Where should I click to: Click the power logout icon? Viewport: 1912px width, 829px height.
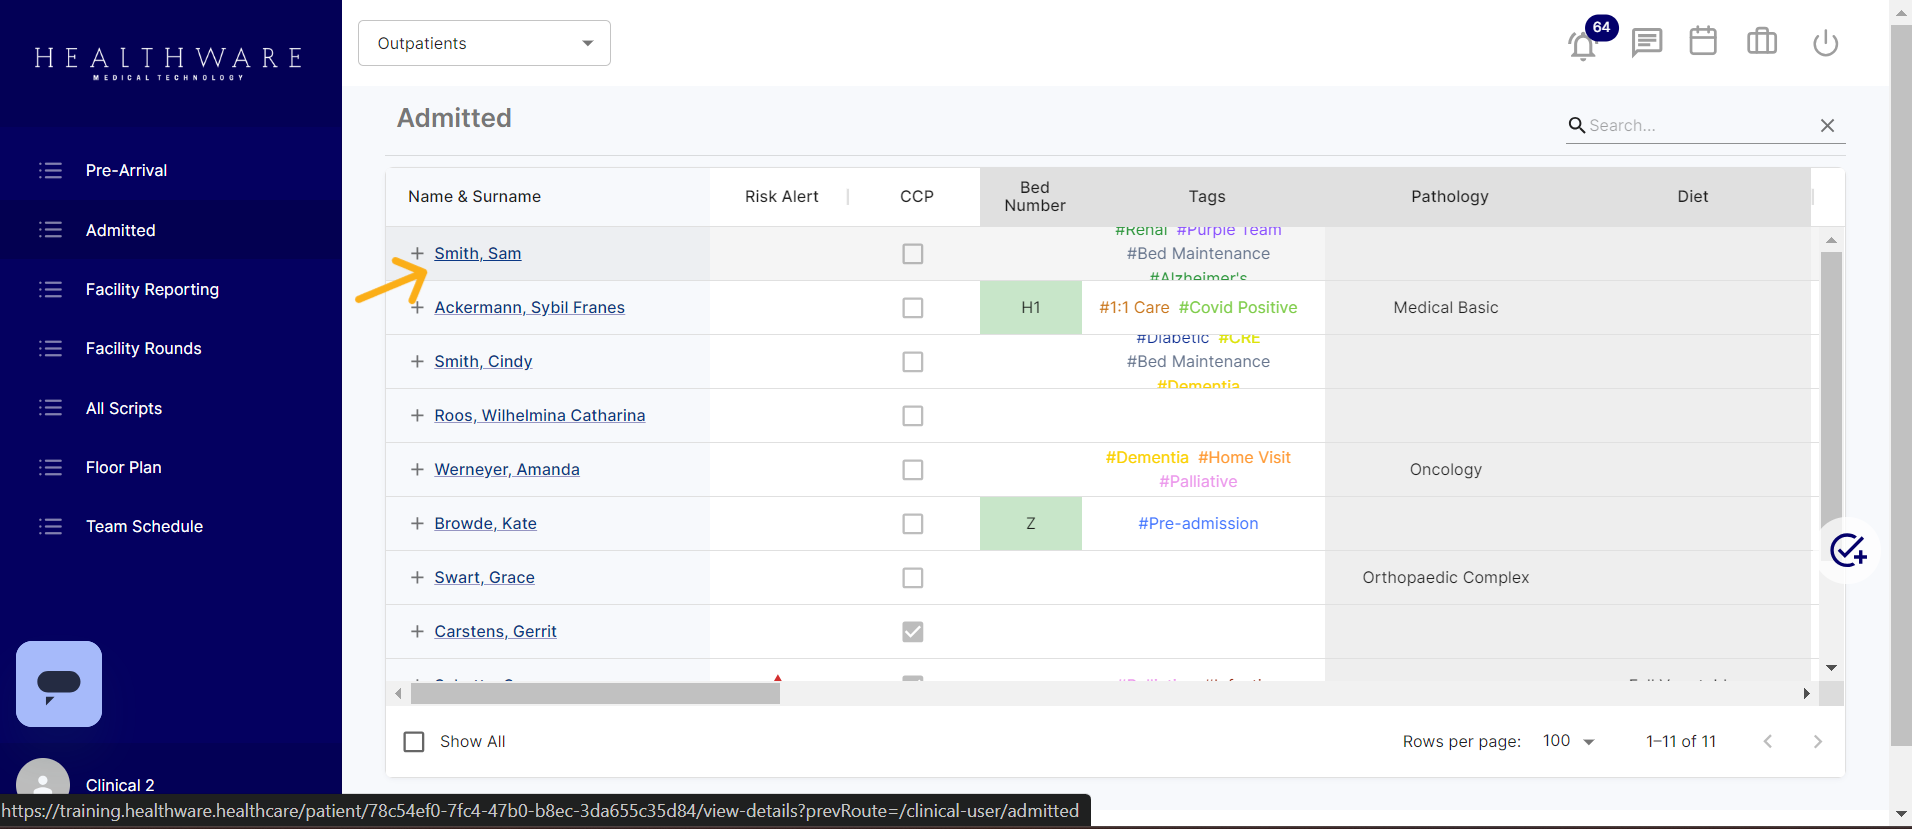1825,43
